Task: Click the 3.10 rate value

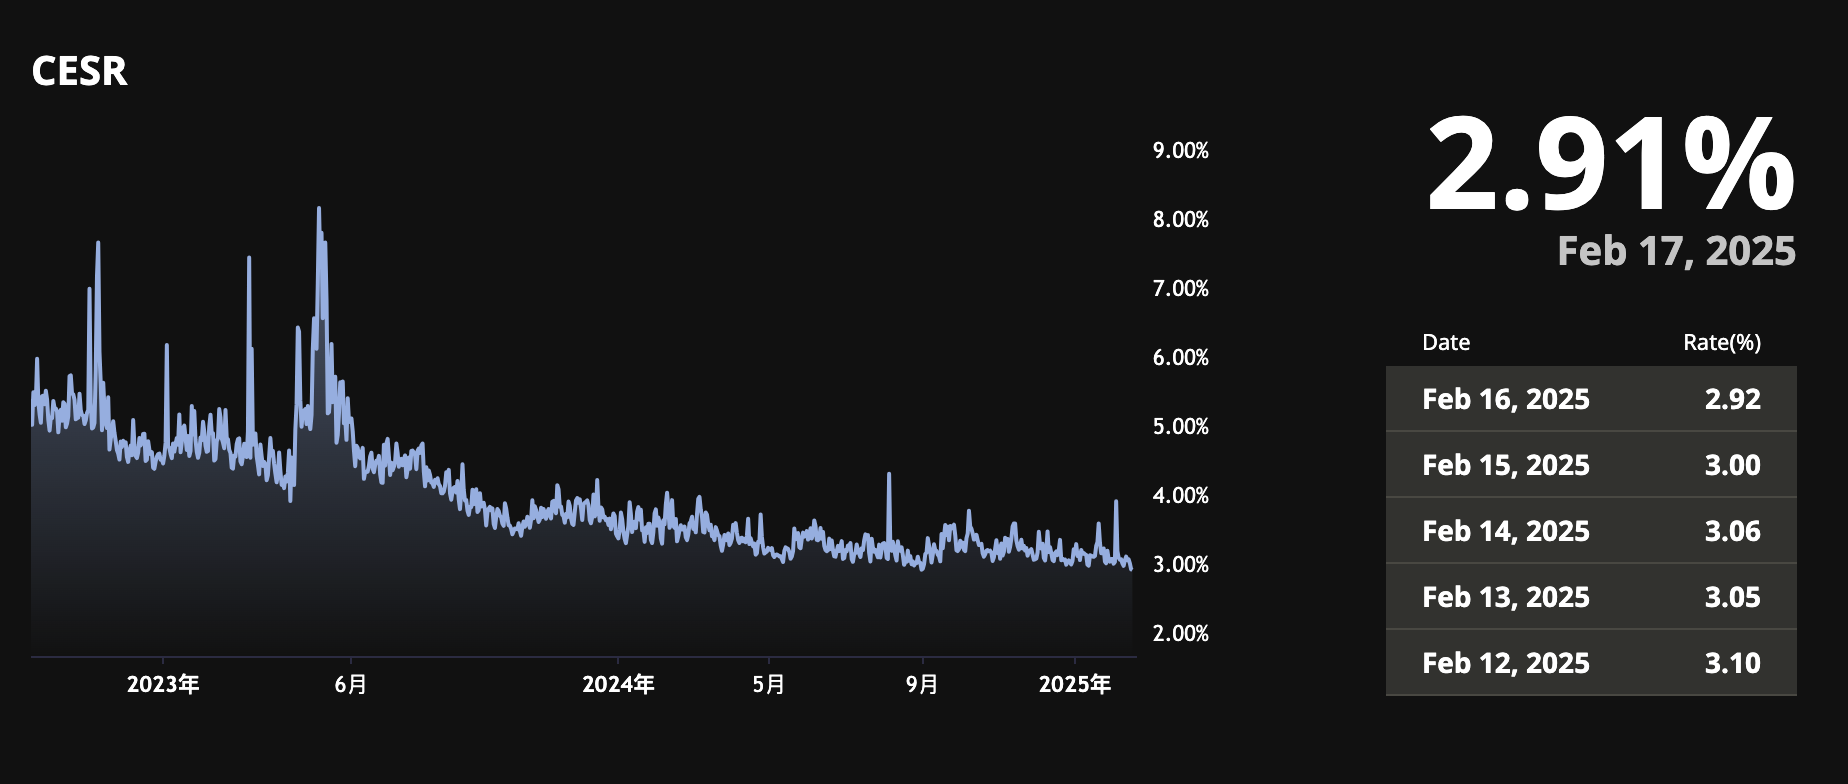Action: 1732,663
